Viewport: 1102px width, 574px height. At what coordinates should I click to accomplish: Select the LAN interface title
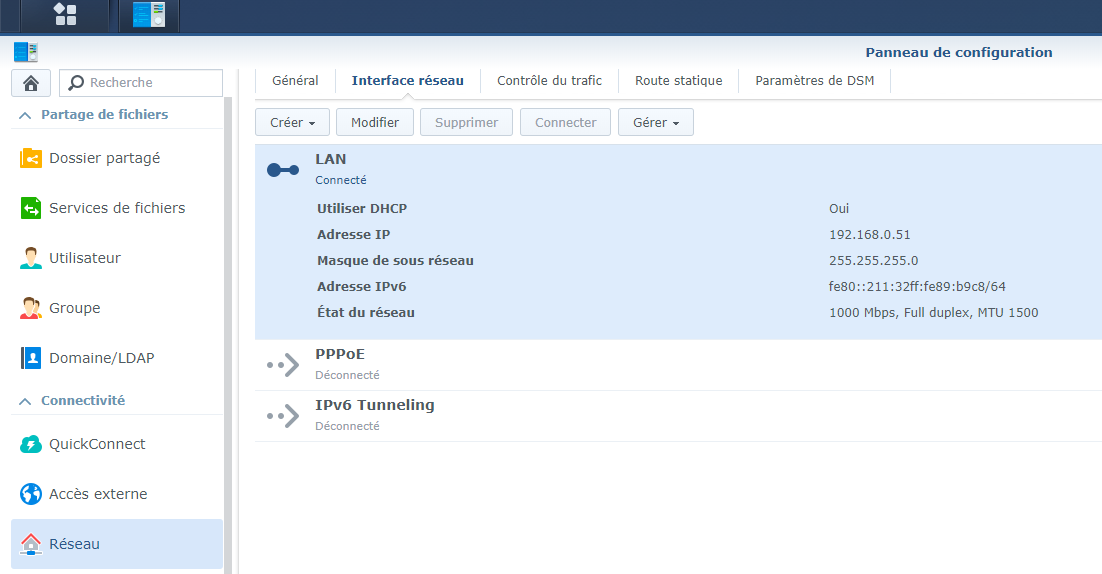click(331, 159)
